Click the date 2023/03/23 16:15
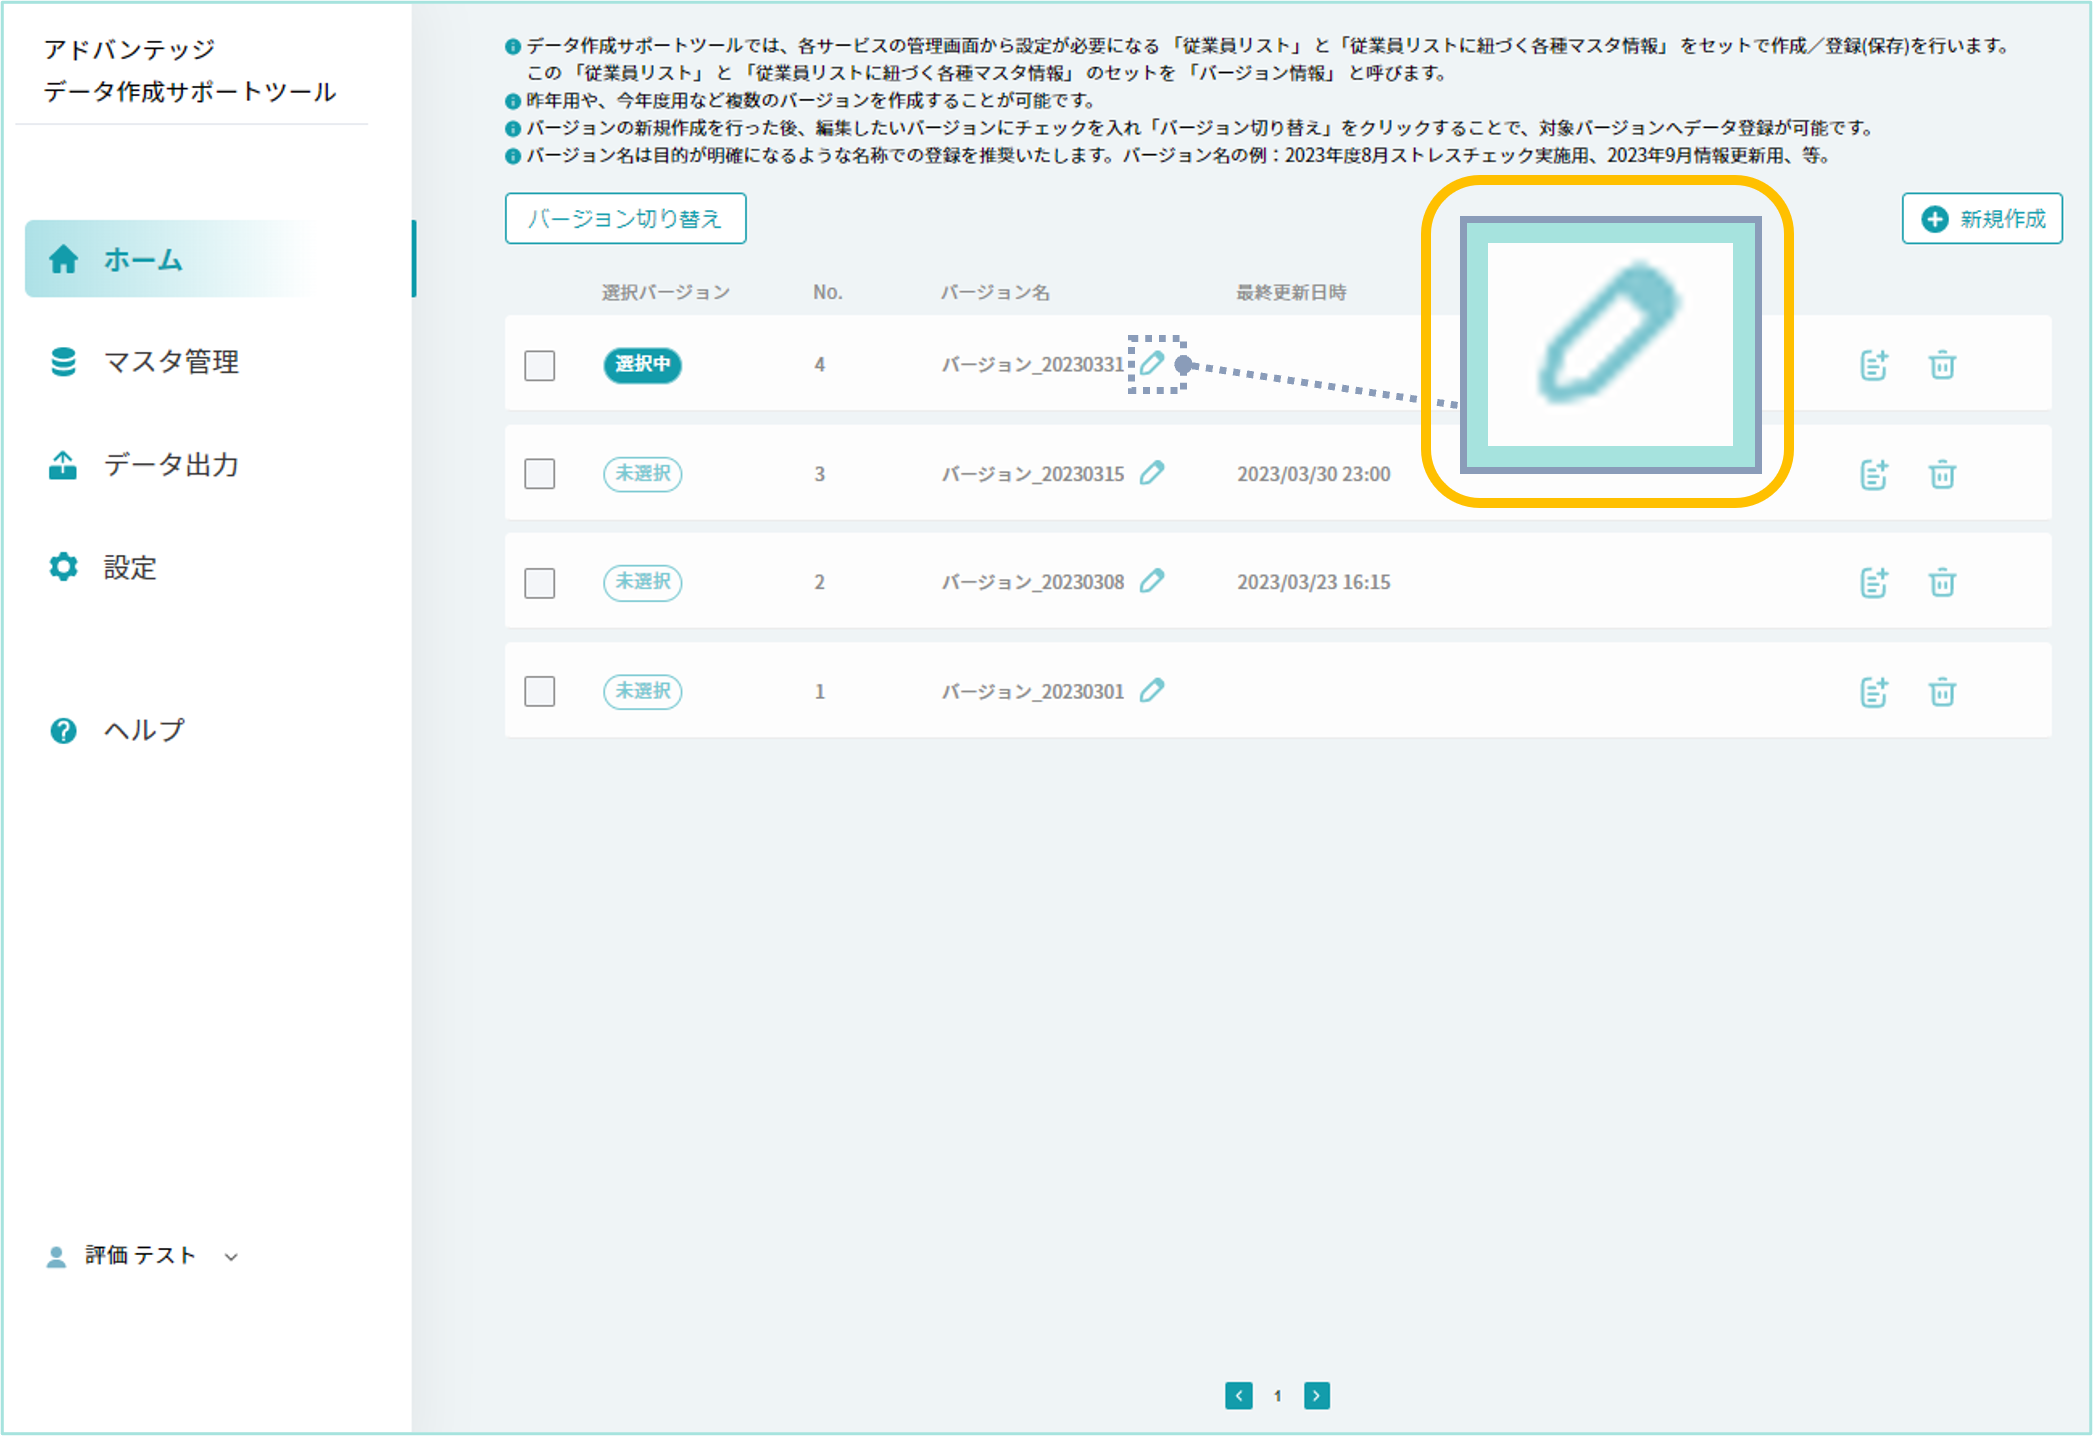Viewport: 2093px width, 1436px height. pyautogui.click(x=1313, y=582)
